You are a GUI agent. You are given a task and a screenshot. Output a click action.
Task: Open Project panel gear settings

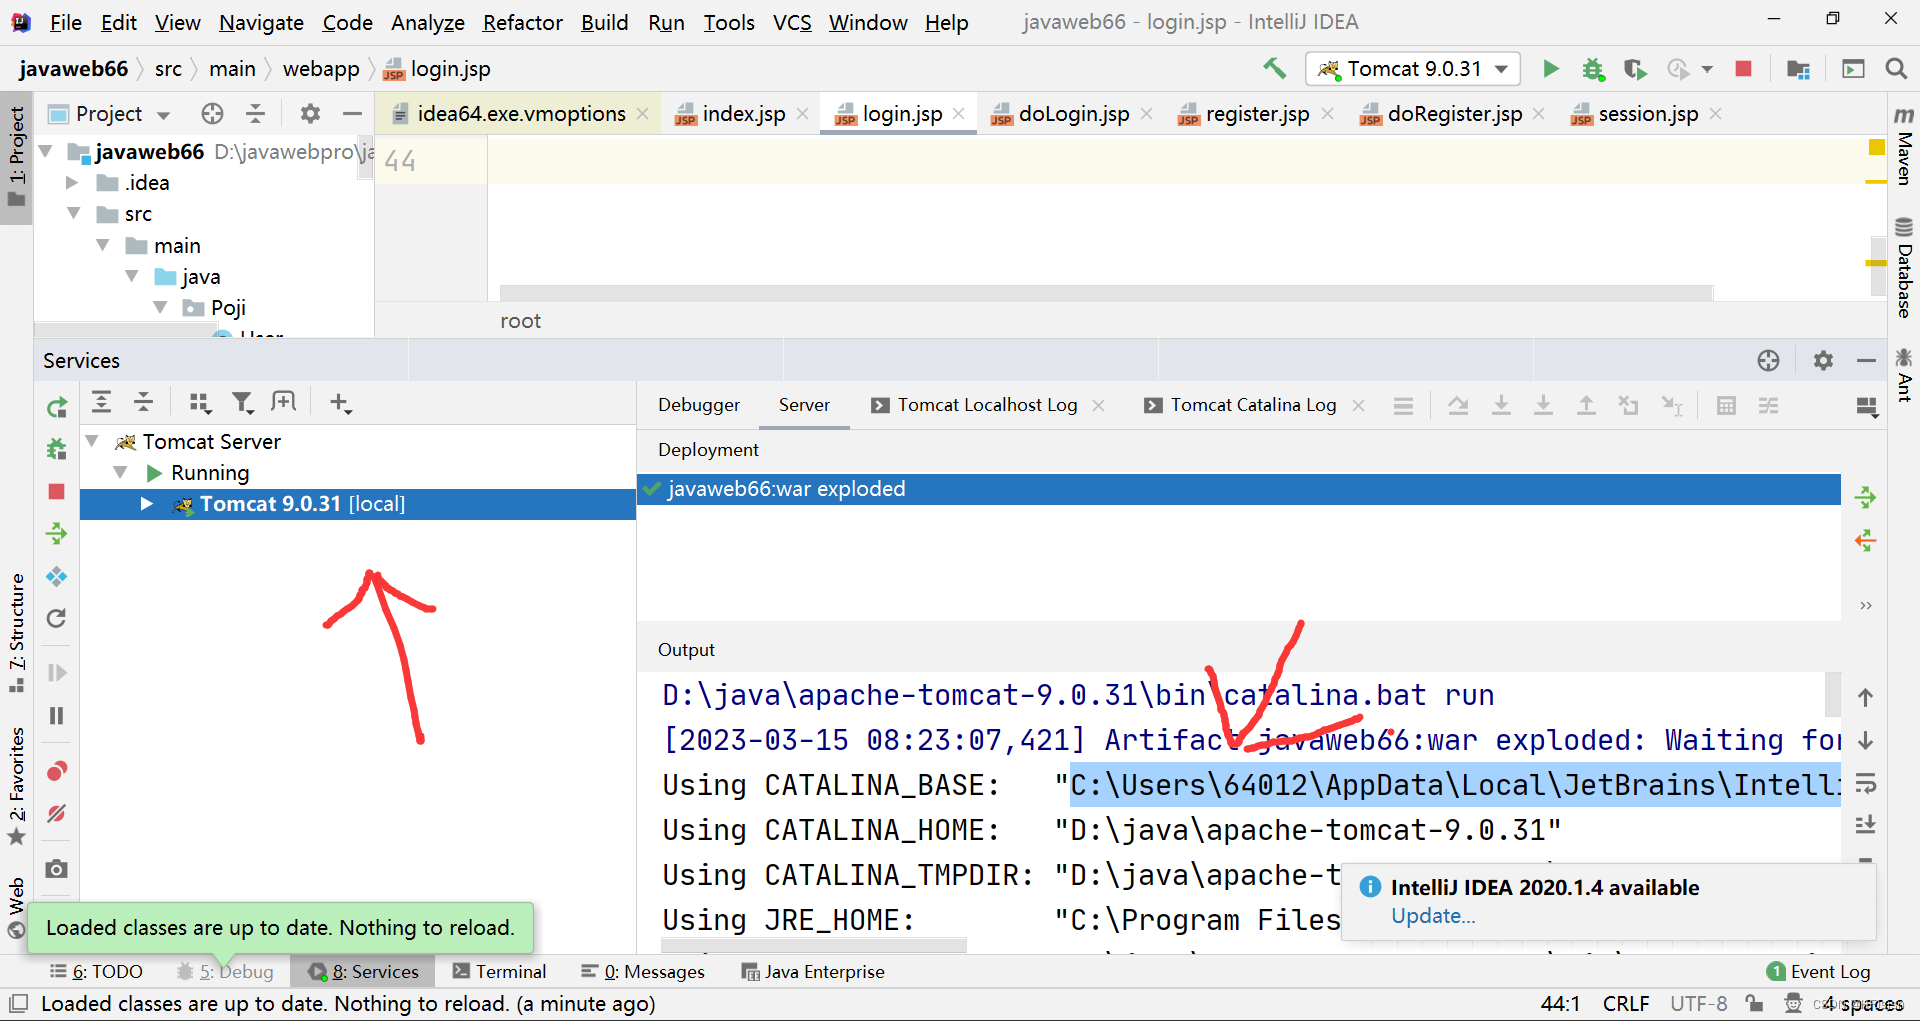click(x=310, y=114)
